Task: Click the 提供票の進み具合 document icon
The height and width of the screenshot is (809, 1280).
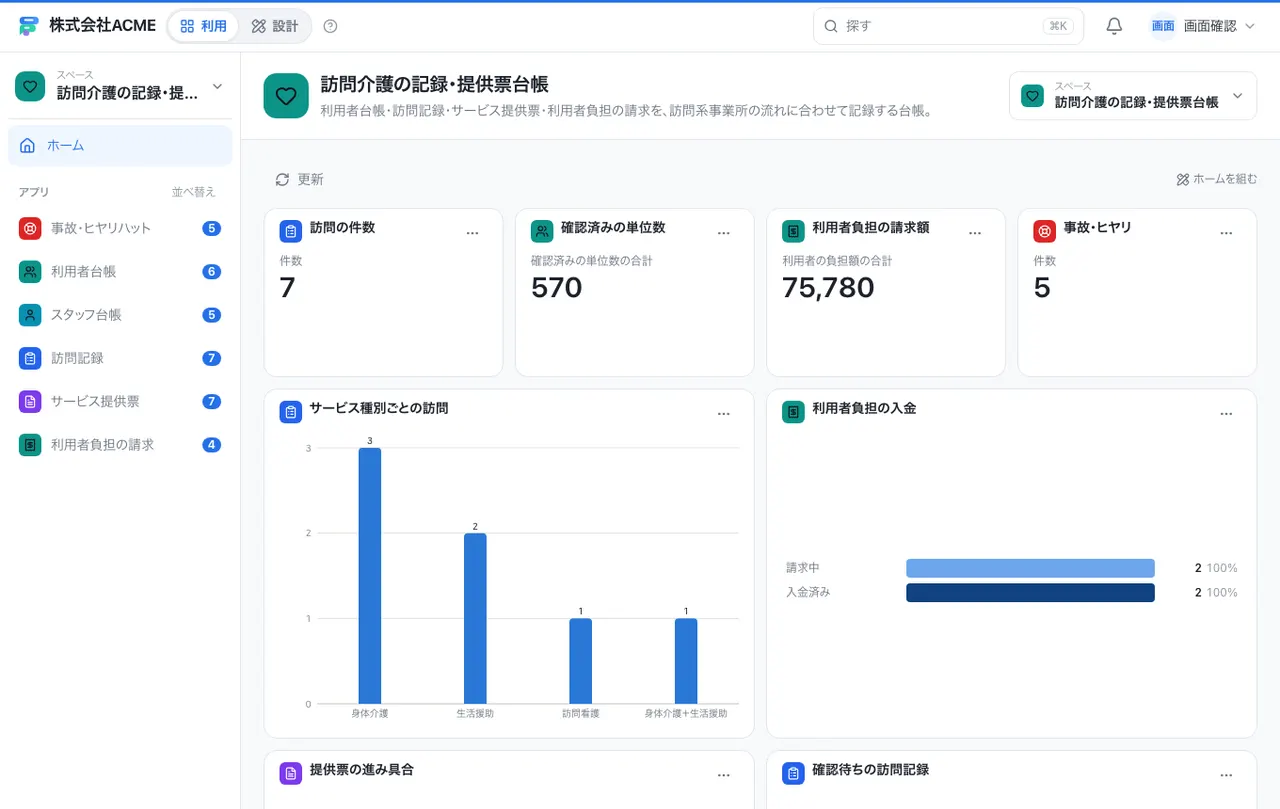Action: point(291,773)
